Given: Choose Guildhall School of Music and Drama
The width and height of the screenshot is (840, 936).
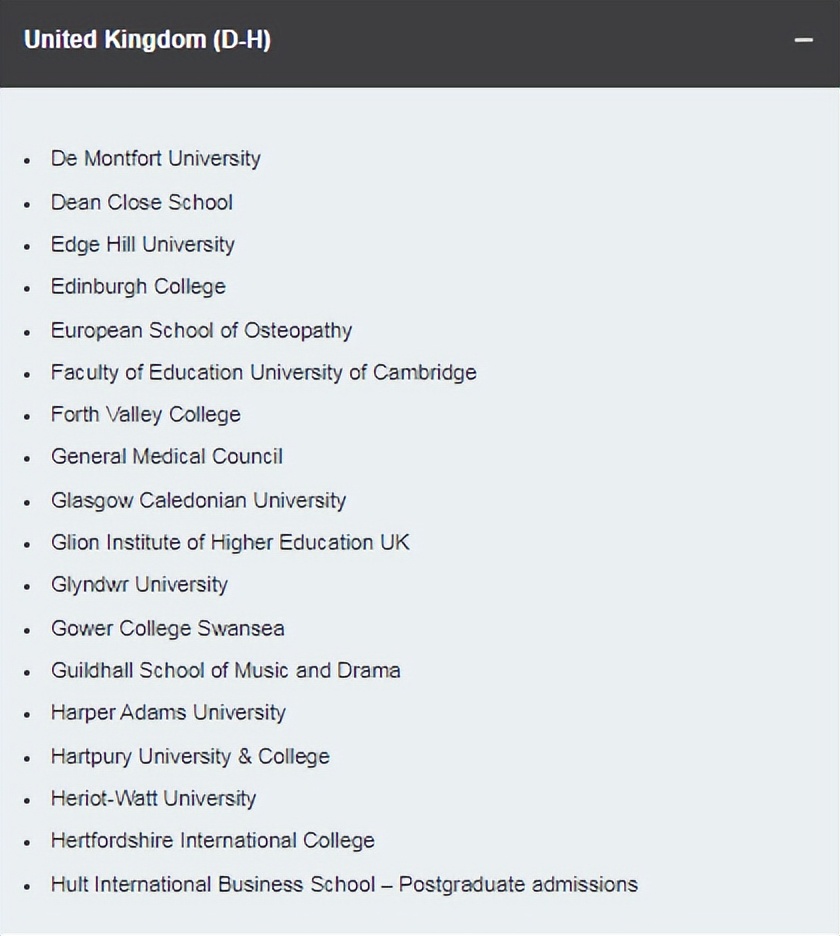Looking at the screenshot, I should [225, 671].
